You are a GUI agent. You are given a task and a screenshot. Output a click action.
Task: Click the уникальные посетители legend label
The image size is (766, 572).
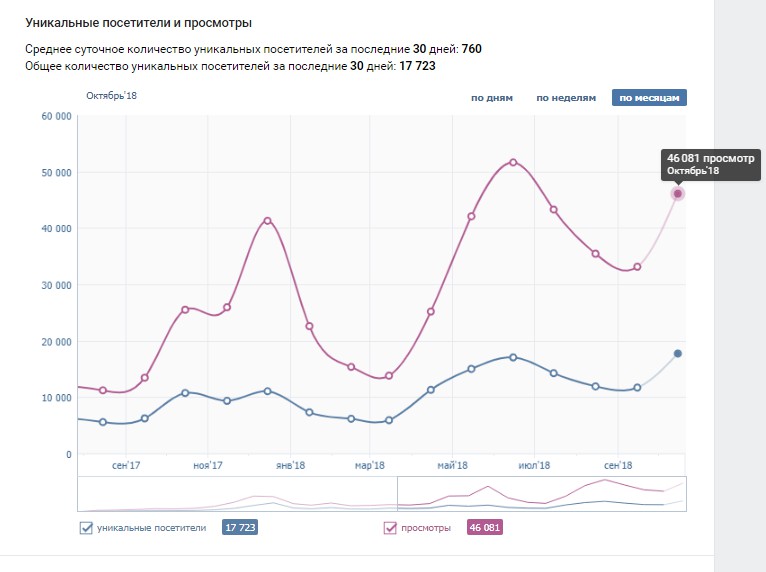(x=151, y=528)
